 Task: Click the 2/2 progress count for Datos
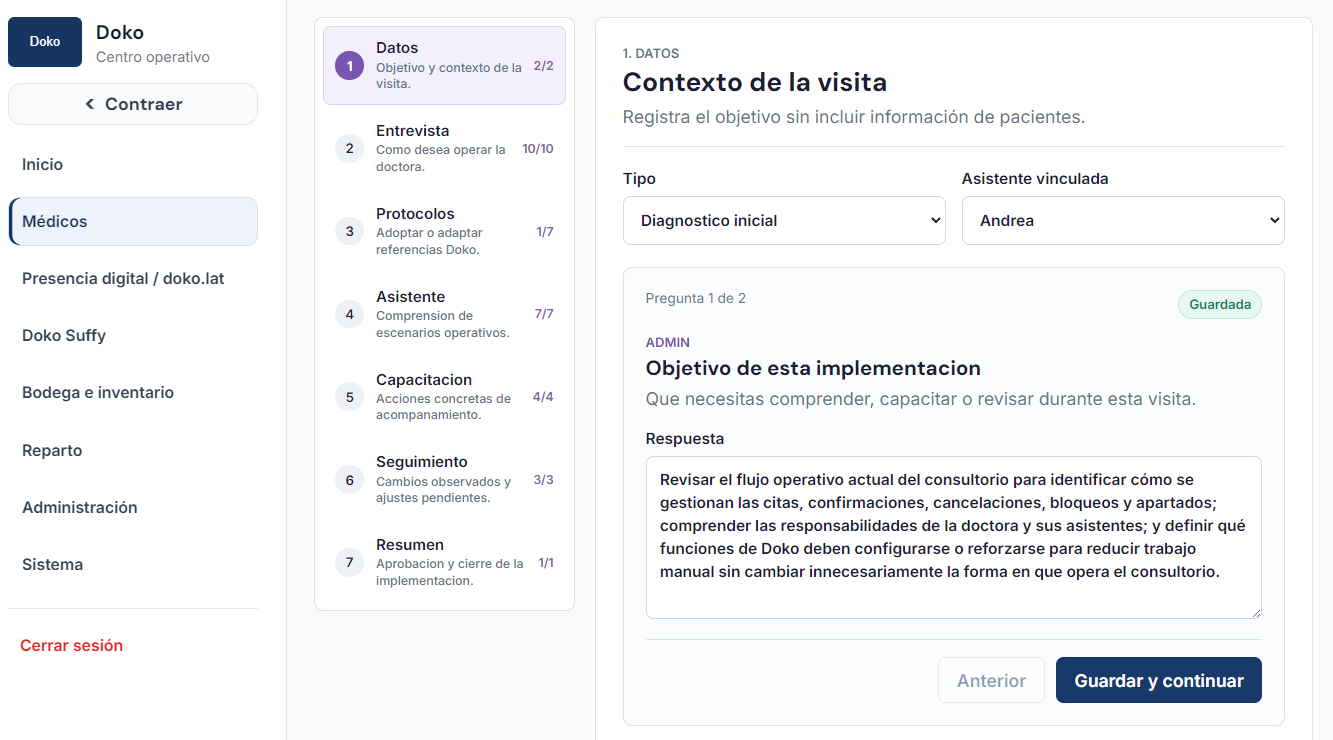(x=543, y=66)
